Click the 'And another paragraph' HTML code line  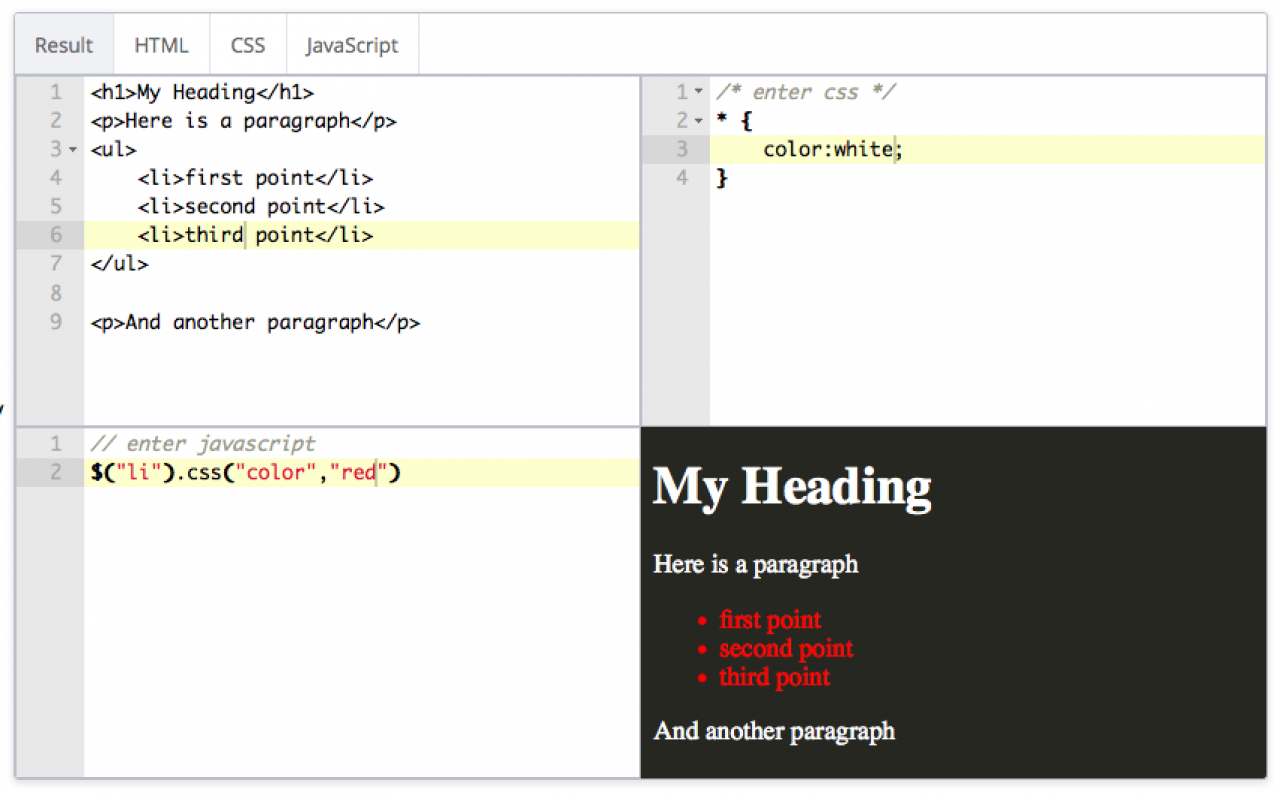click(x=255, y=322)
